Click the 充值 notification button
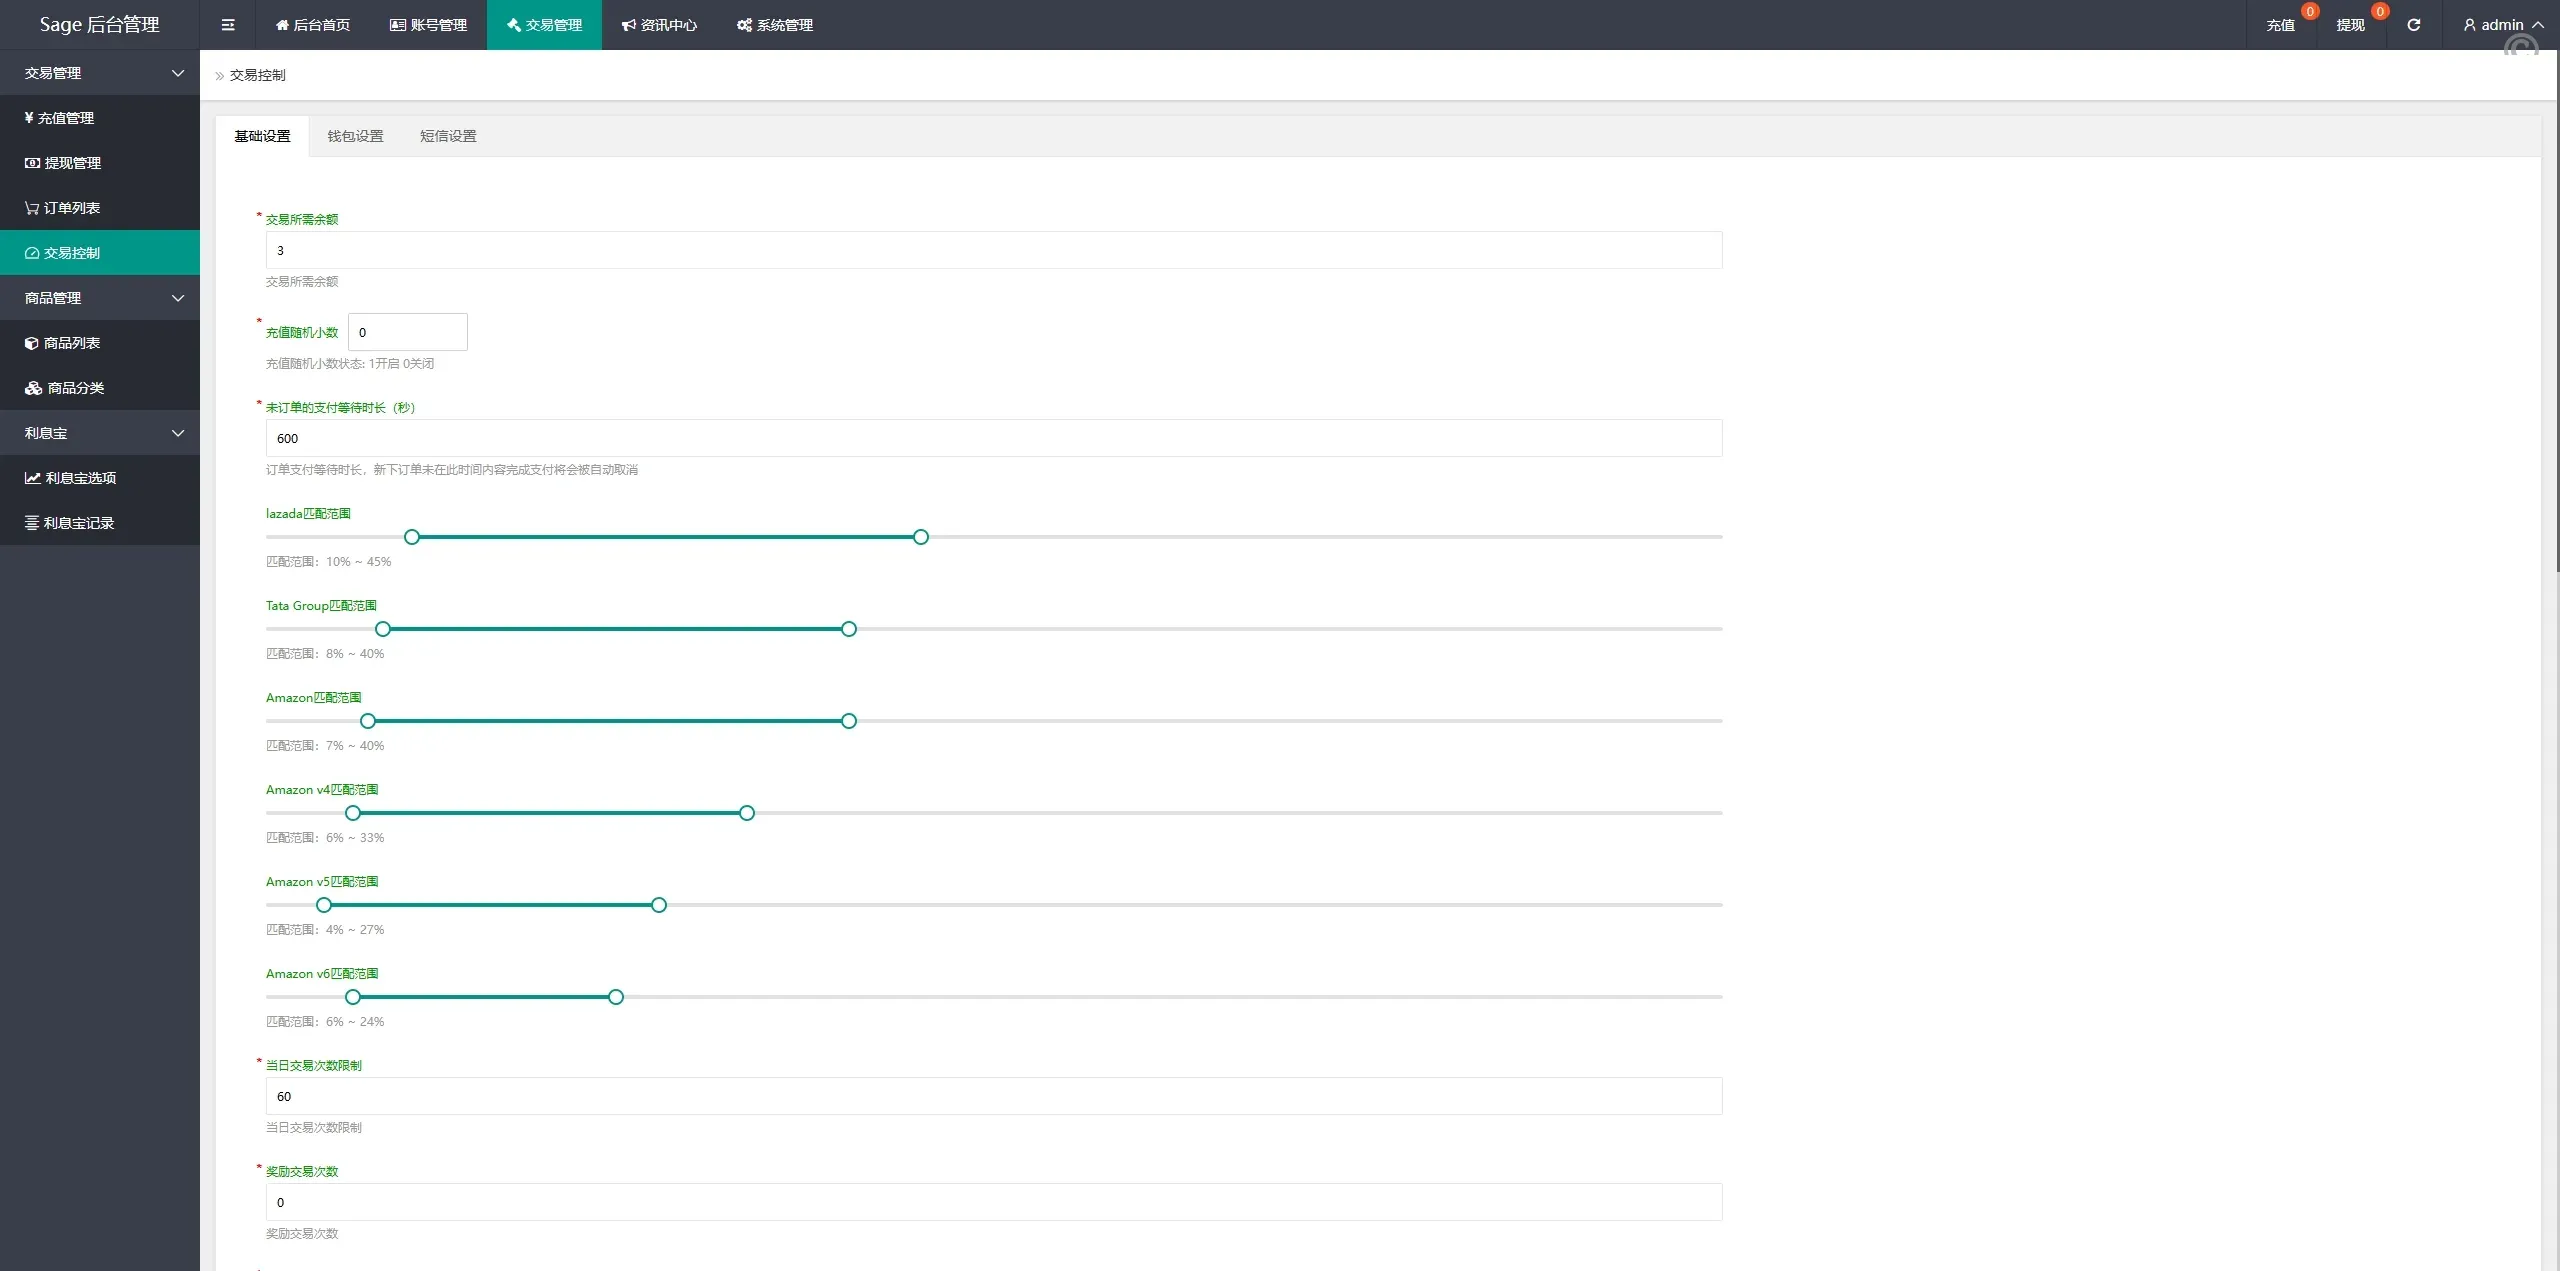The height and width of the screenshot is (1271, 2560). tap(2281, 25)
